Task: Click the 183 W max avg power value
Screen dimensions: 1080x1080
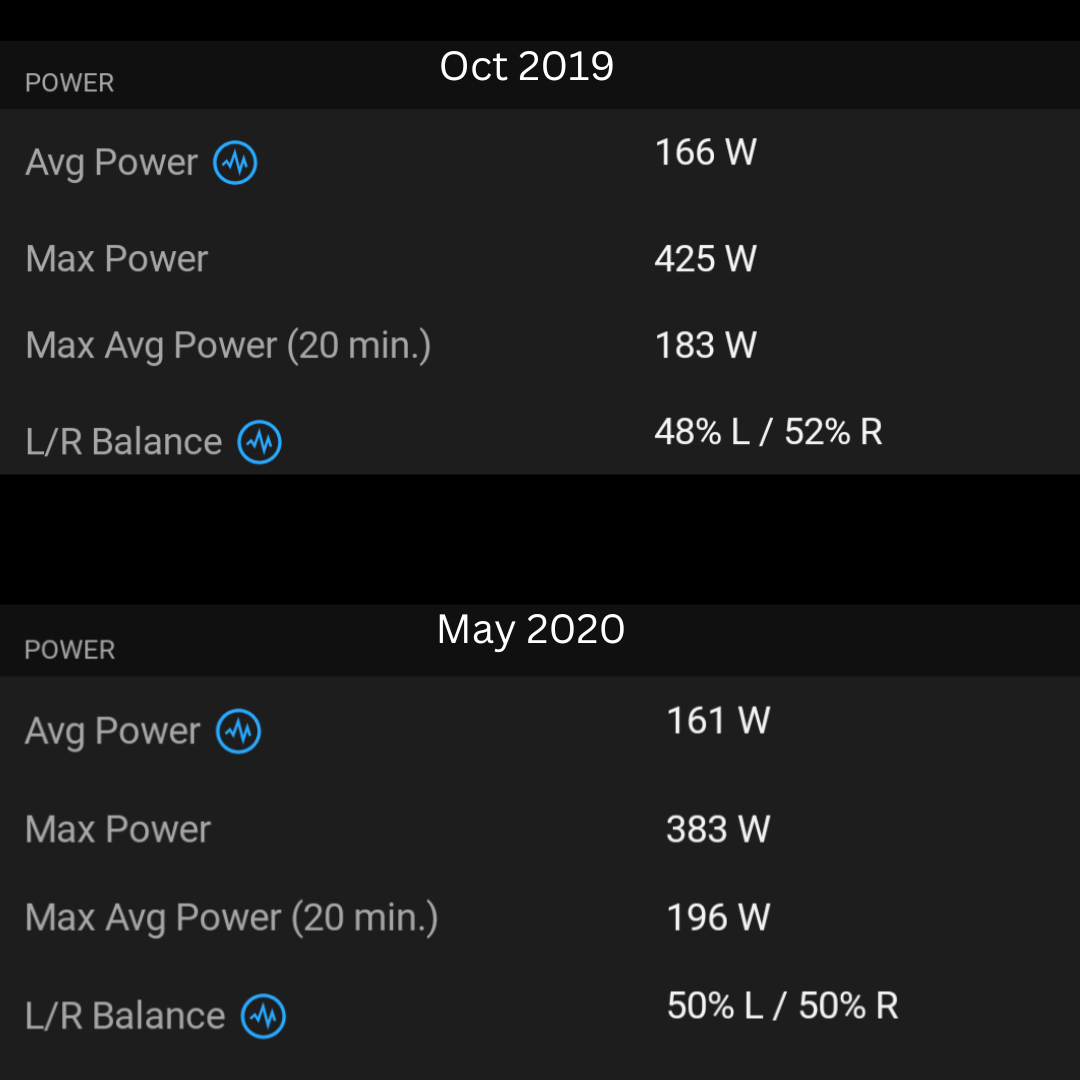Action: point(705,346)
